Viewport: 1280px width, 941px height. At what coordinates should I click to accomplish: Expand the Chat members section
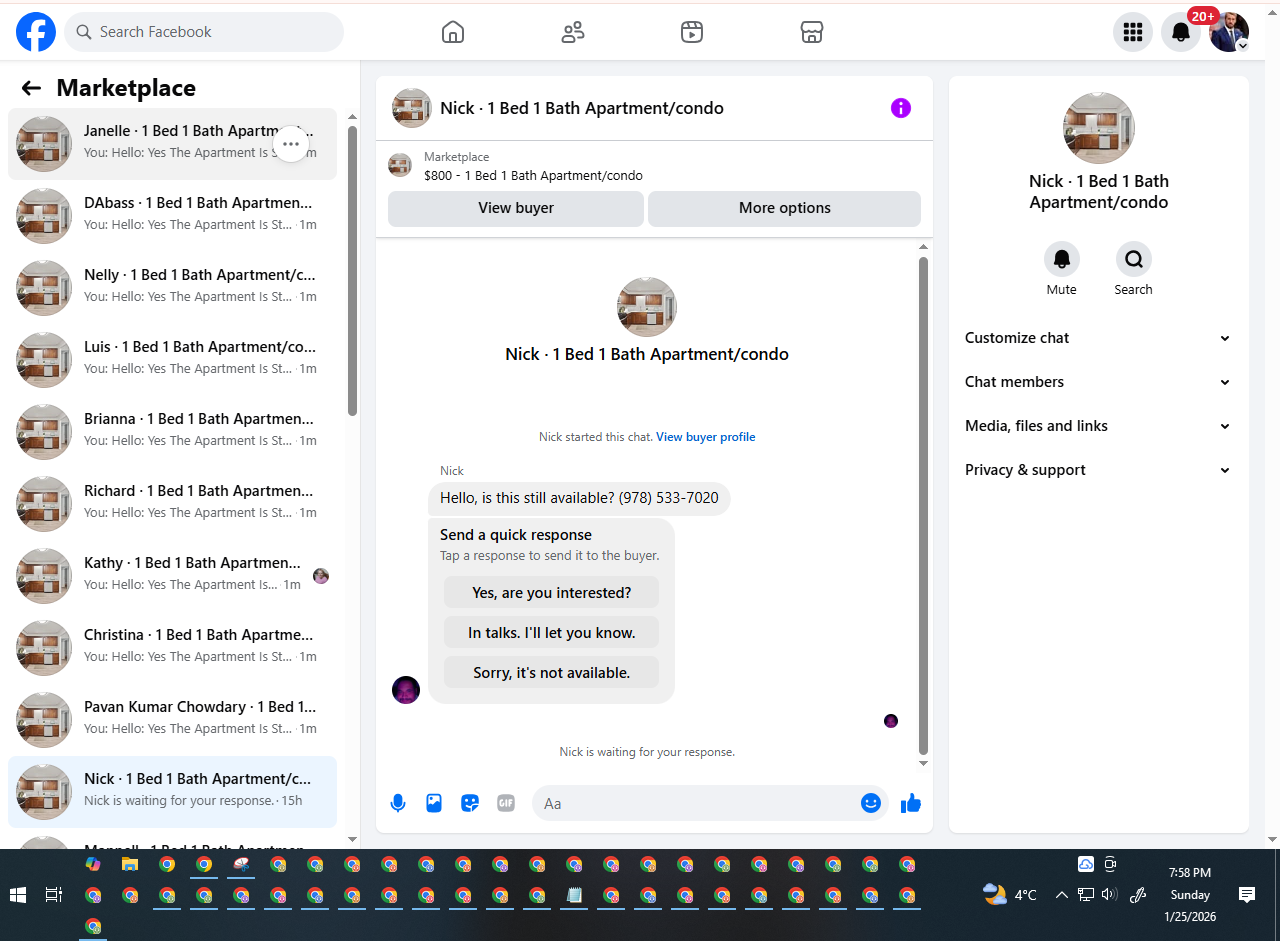[x=1098, y=382]
